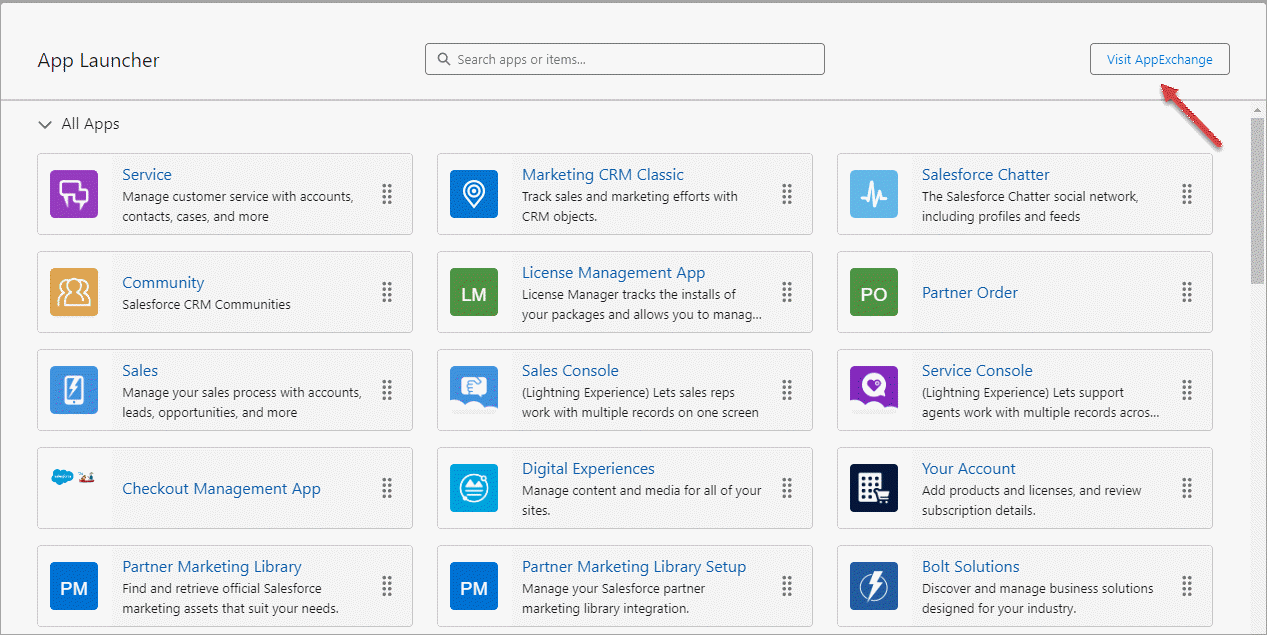Viewport: 1267px width, 635px height.
Task: Click the orange Community app icon
Action: pos(74,292)
